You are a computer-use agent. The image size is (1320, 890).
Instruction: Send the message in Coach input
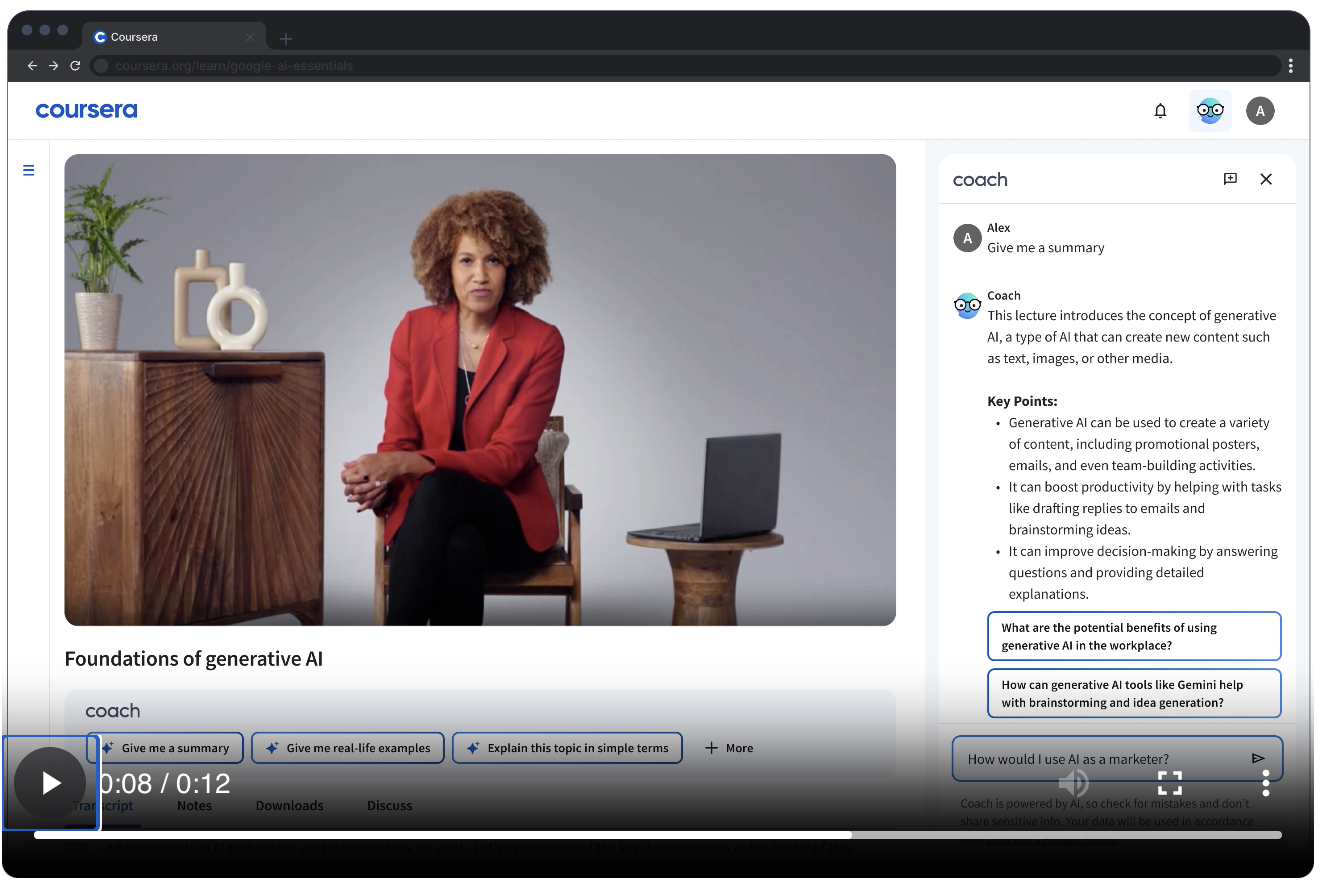(1258, 759)
